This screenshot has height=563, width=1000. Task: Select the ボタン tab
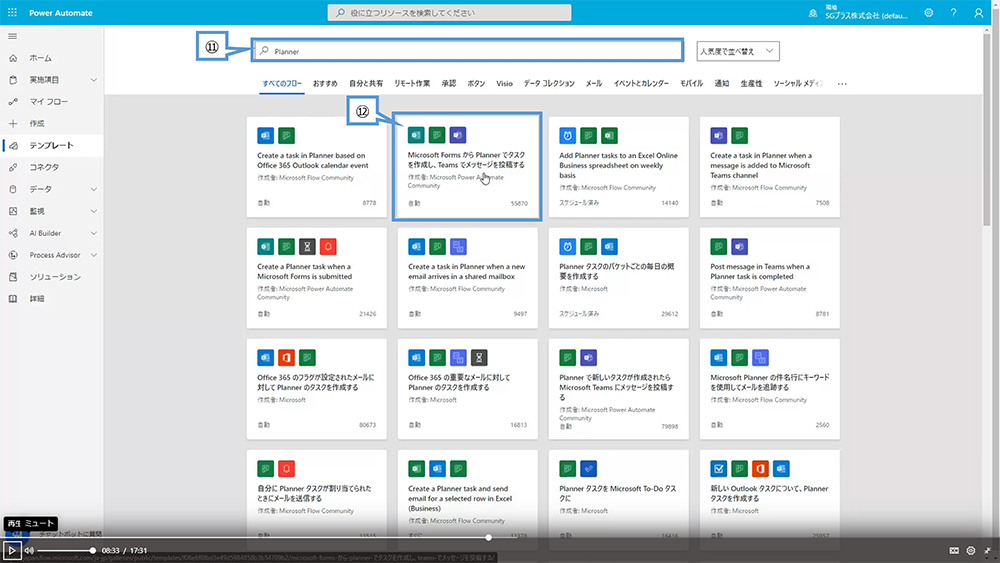point(476,84)
